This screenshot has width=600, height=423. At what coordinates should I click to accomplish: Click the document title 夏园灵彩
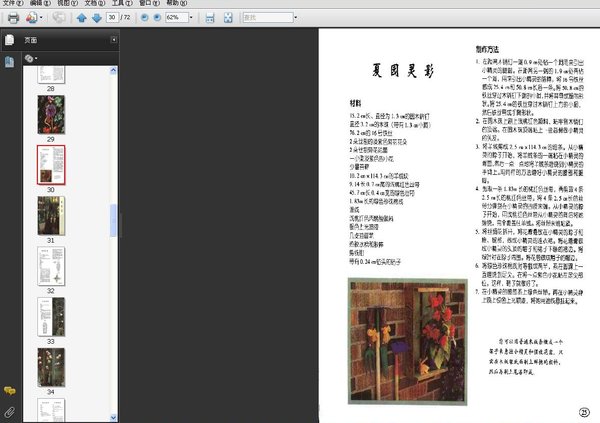pyautogui.click(x=403, y=71)
